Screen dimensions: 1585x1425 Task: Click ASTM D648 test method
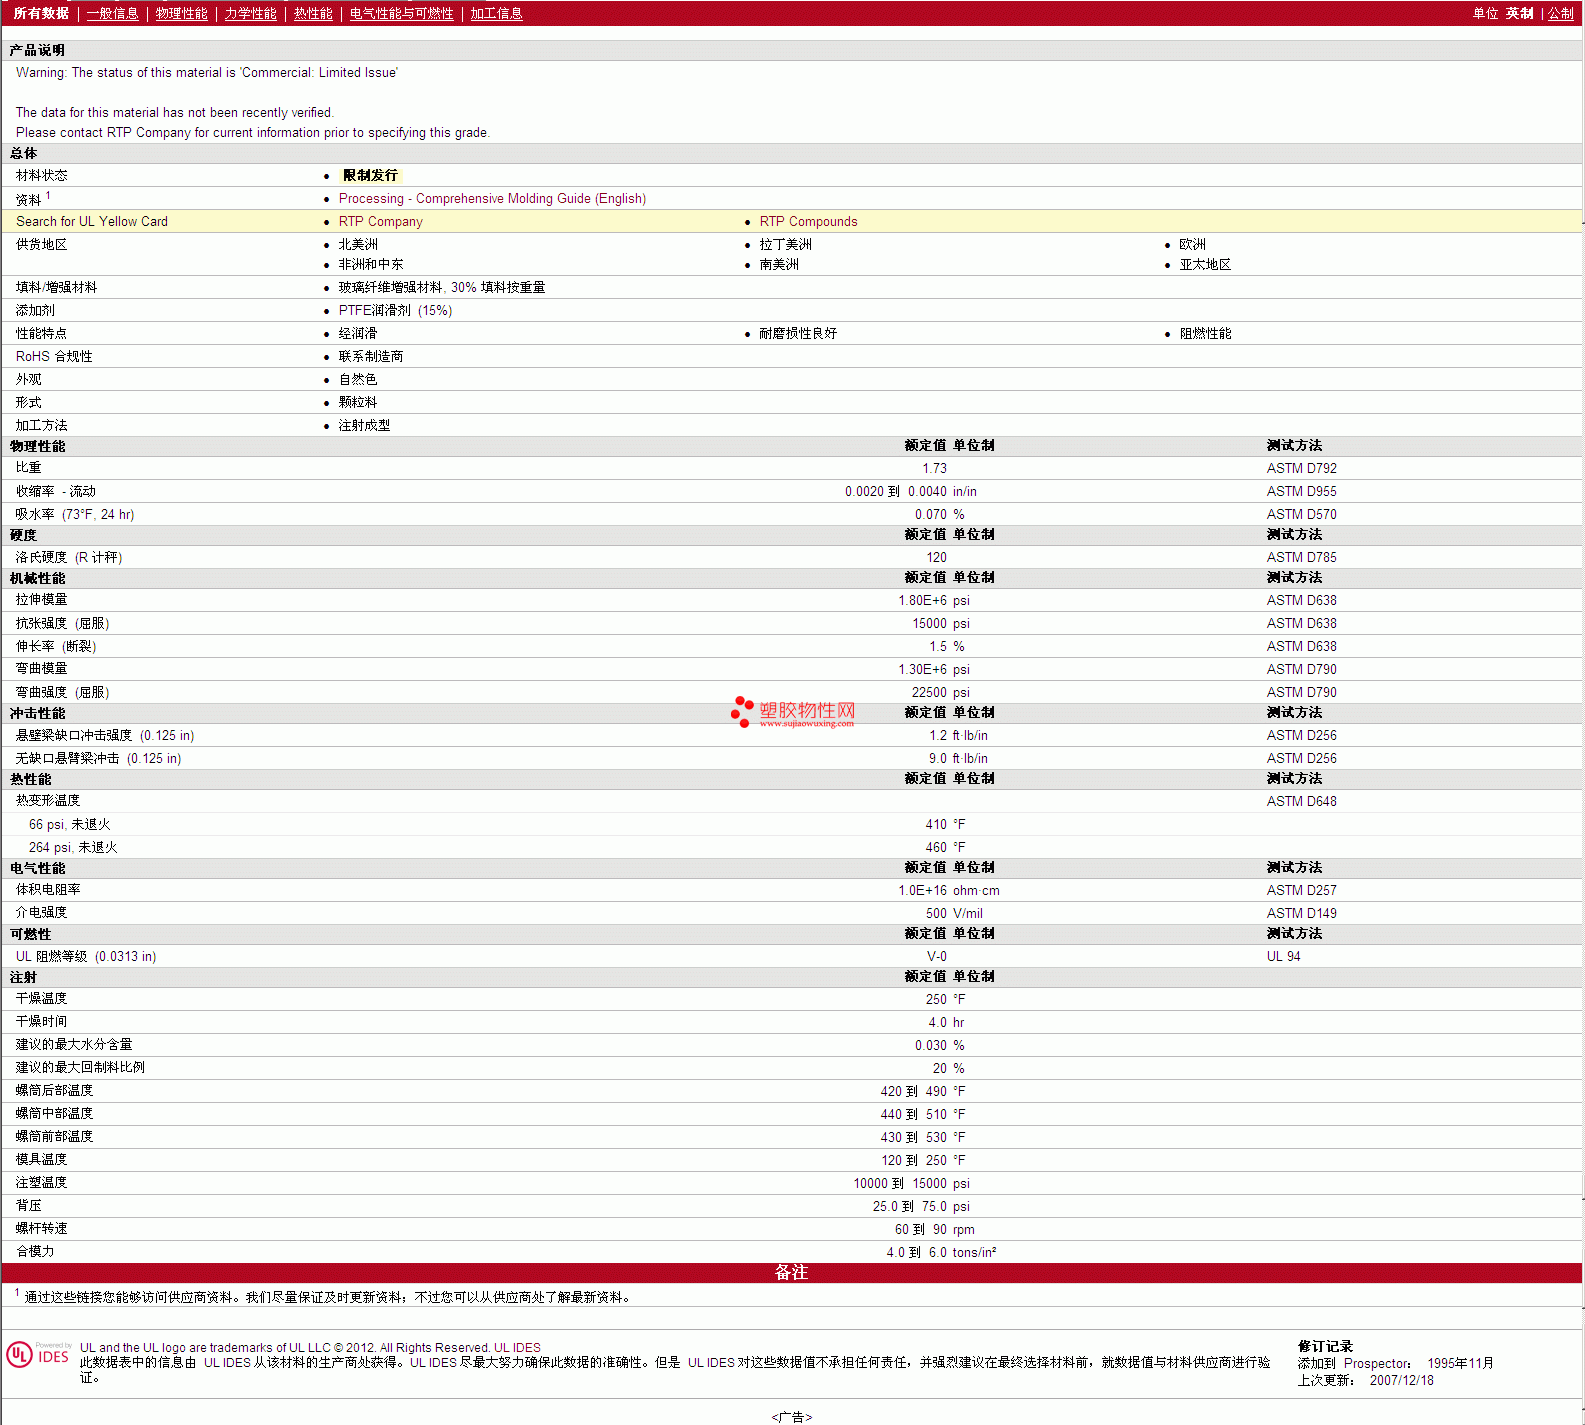[1301, 801]
